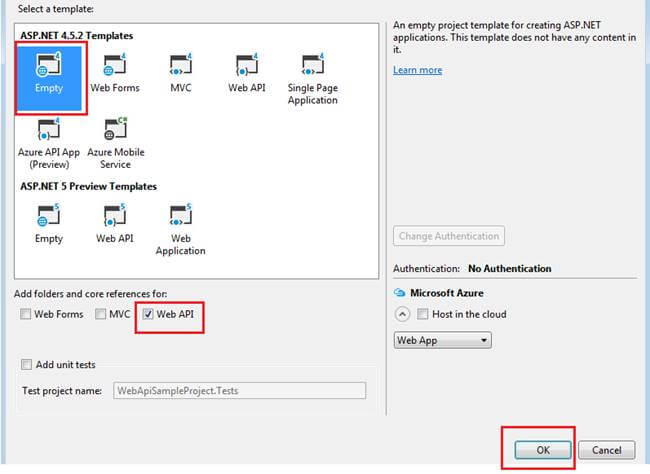Viewport: 650px width, 474px height.
Task: Select the ASP.NET 5 Web Application template
Action: 181,230
